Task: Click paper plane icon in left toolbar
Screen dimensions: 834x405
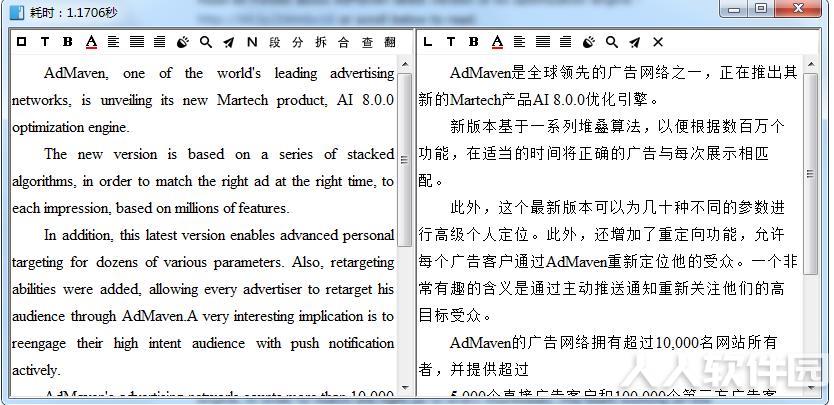Action: pos(229,42)
